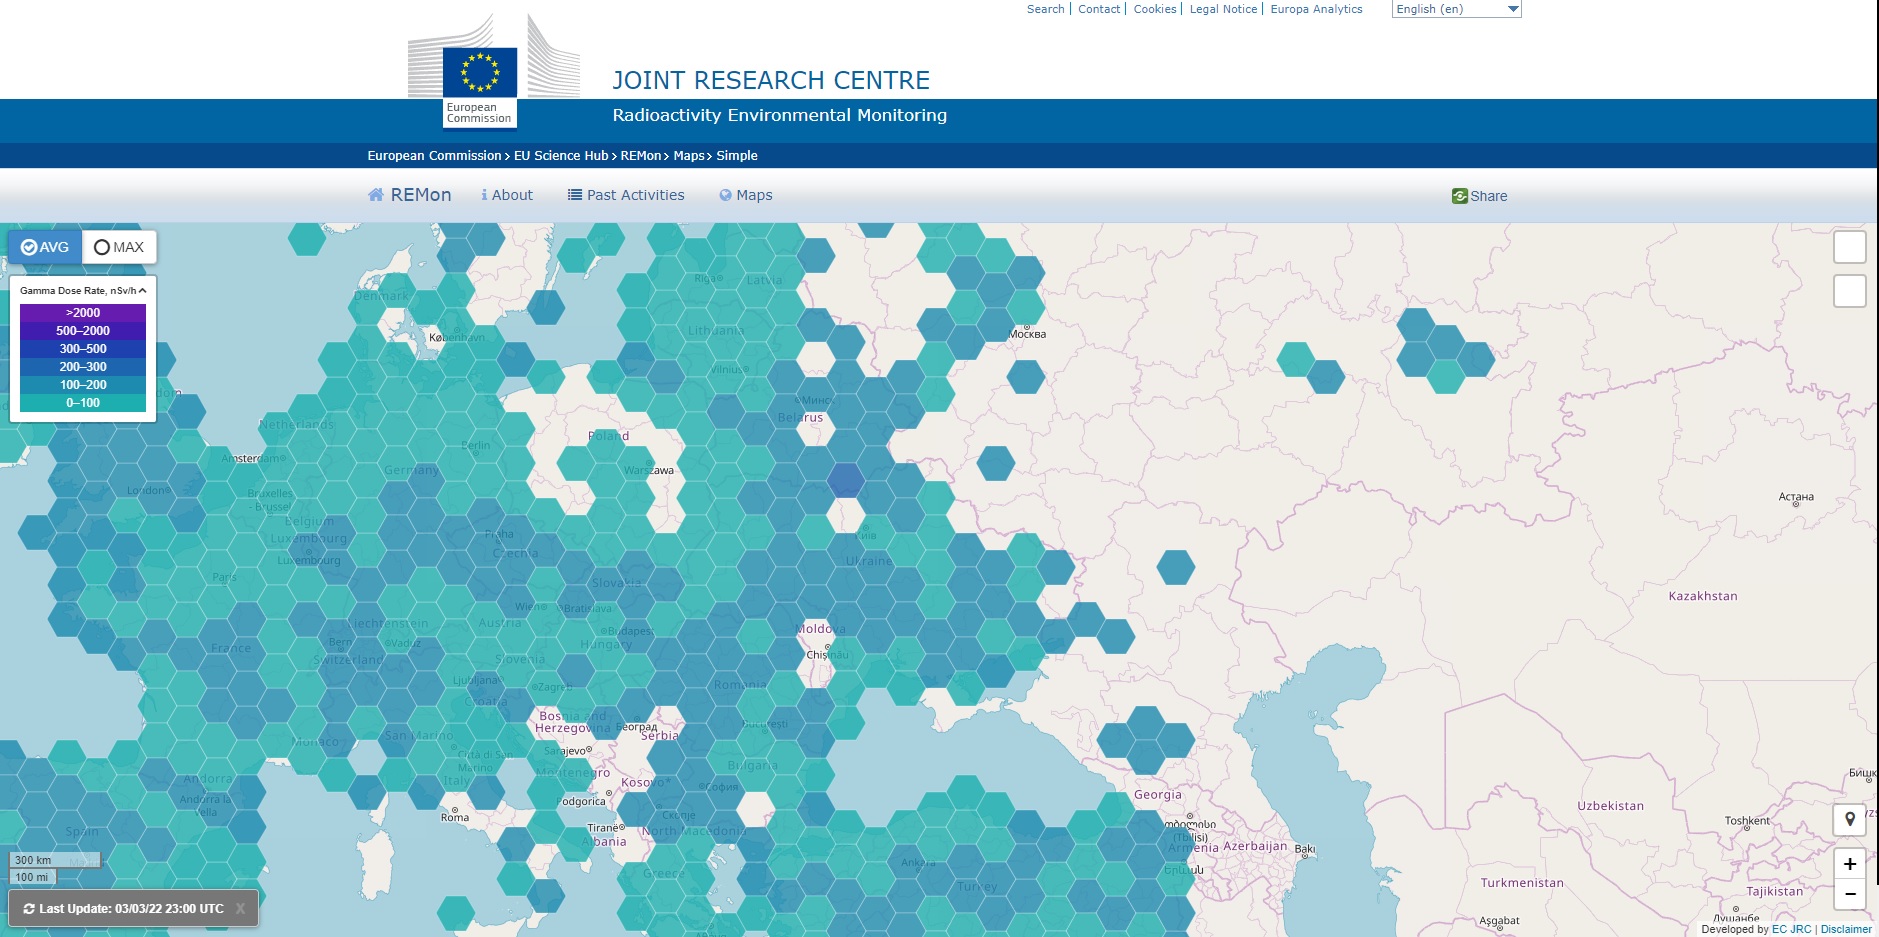Screen dimensions: 1879x937
Task: Click the >2000 legend swatch
Action: [83, 313]
